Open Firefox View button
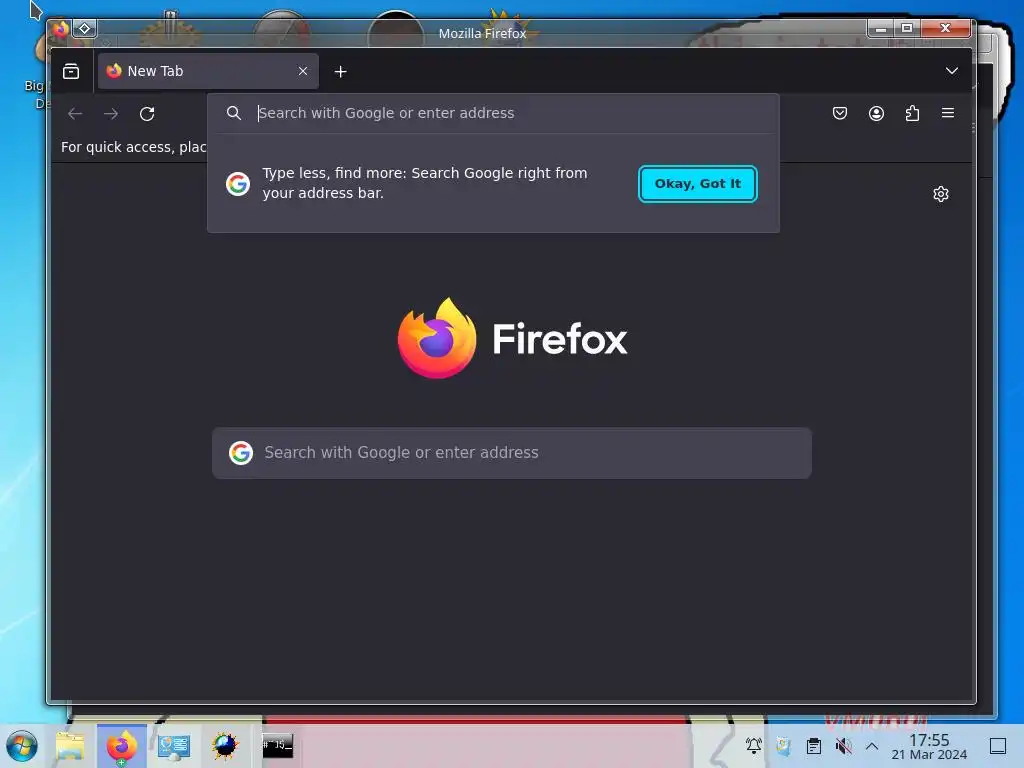The width and height of the screenshot is (1024, 768). [71, 71]
